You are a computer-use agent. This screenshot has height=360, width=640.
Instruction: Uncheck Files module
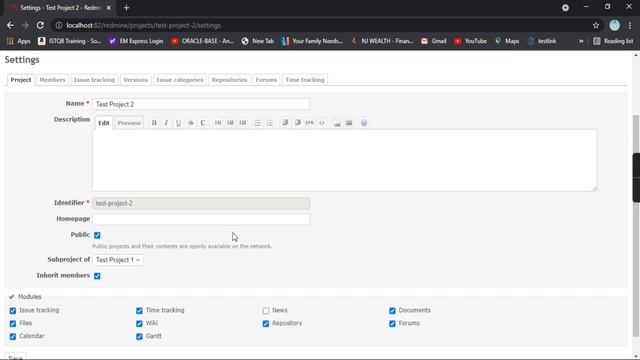13,324
